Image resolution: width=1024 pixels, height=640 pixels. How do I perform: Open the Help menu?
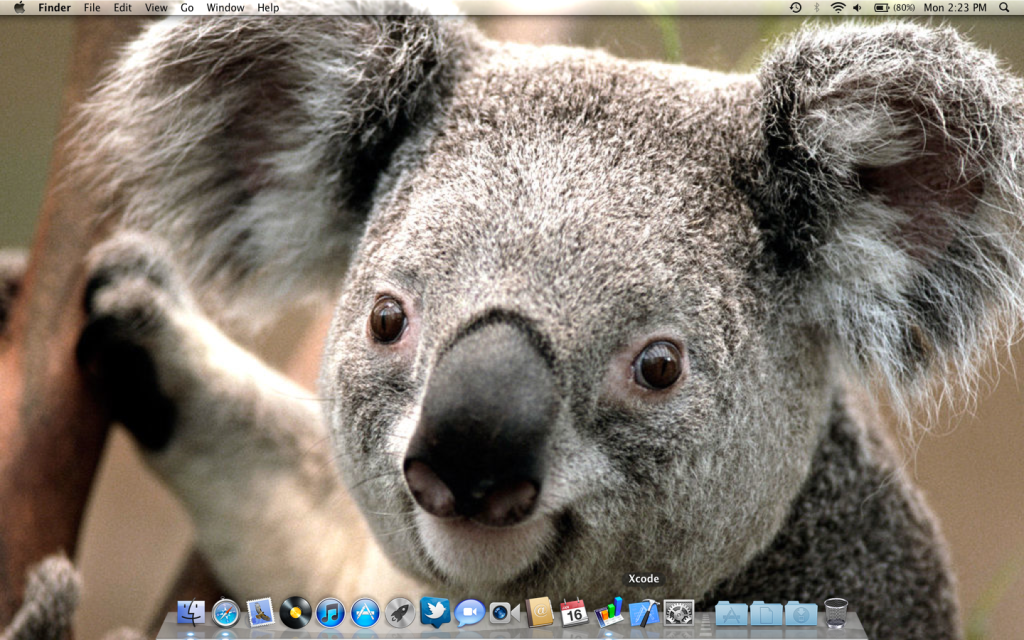pyautogui.click(x=268, y=7)
